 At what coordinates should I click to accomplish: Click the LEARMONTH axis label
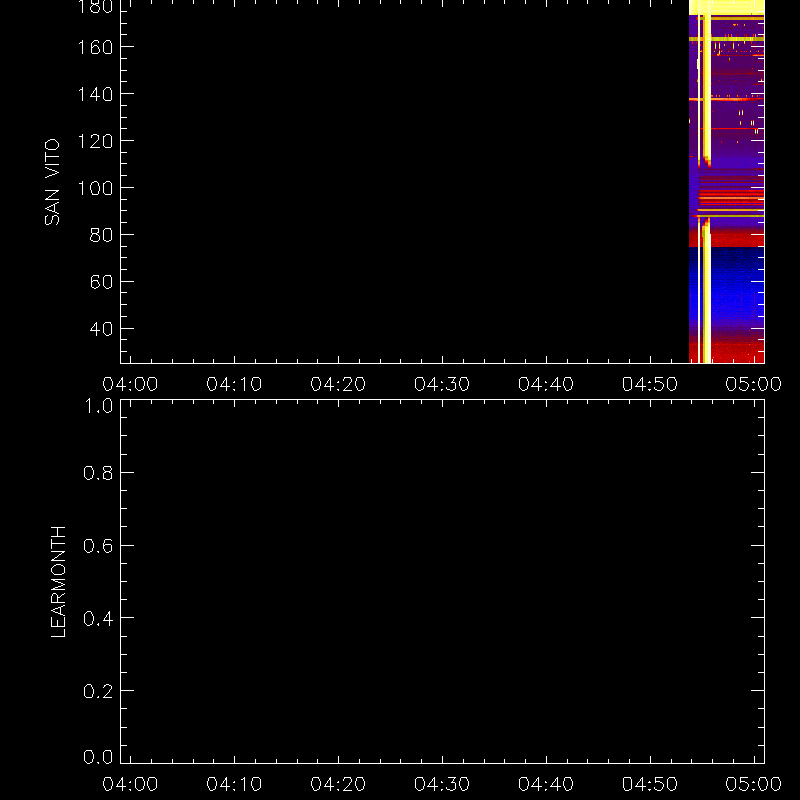pyautogui.click(x=59, y=582)
